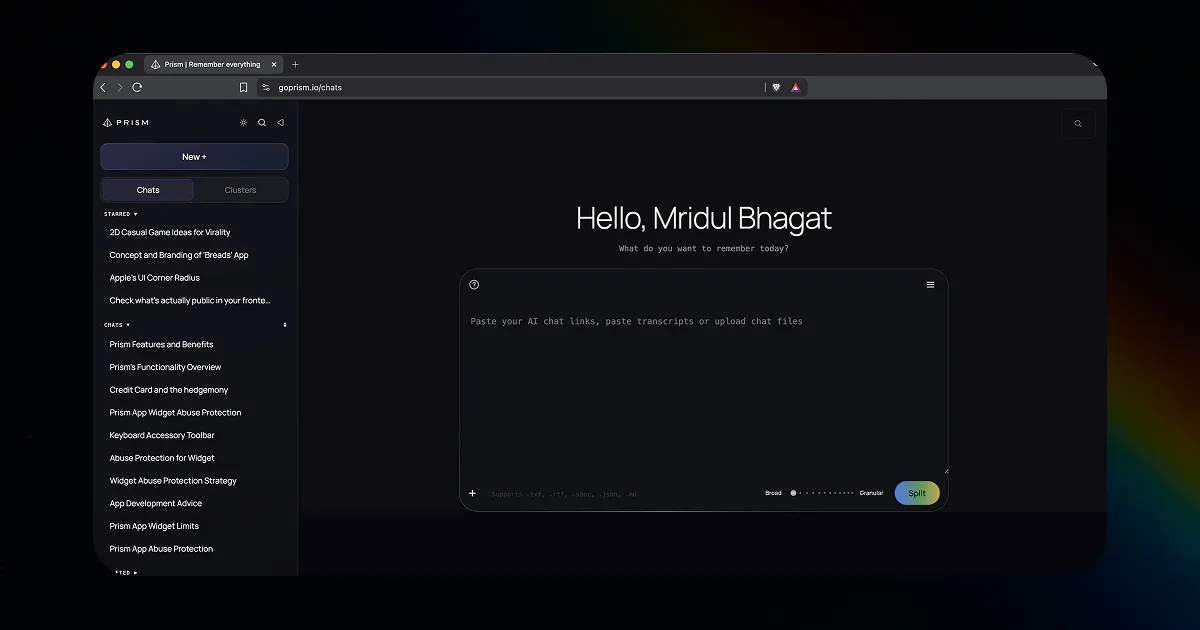This screenshot has height=630, width=1200.
Task: Click the browser forward arrow
Action: [120, 87]
